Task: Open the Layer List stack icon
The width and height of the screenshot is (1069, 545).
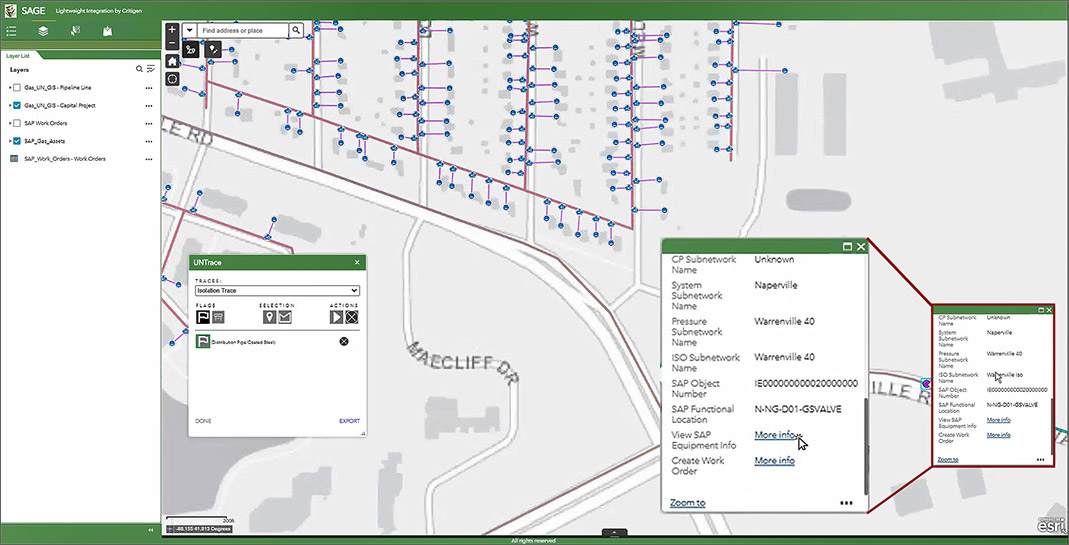Action: pos(43,31)
